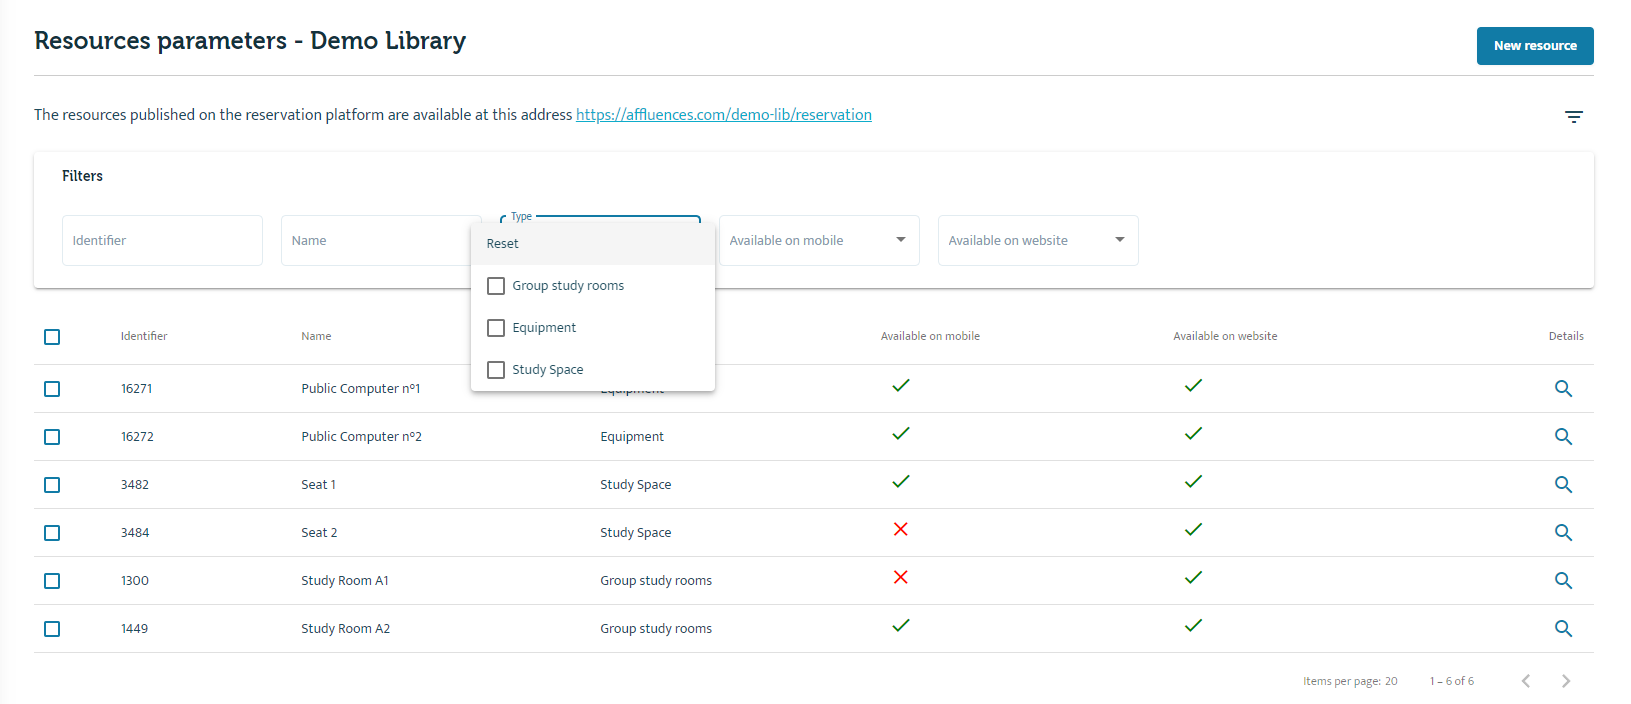The height and width of the screenshot is (704, 1631).
Task: Create a New resource
Action: tap(1535, 46)
